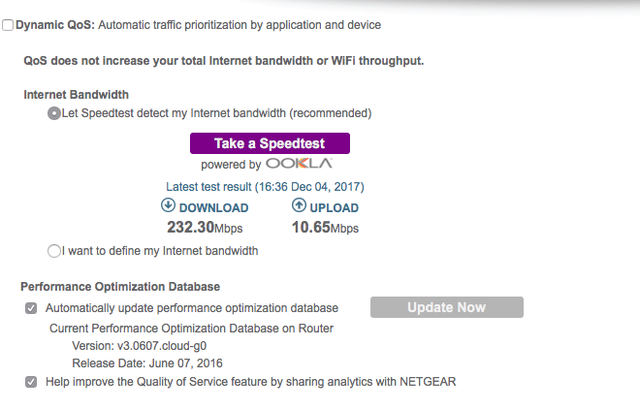
Task: Click the Release Date June 07, 2016 text
Action: [x=146, y=362]
